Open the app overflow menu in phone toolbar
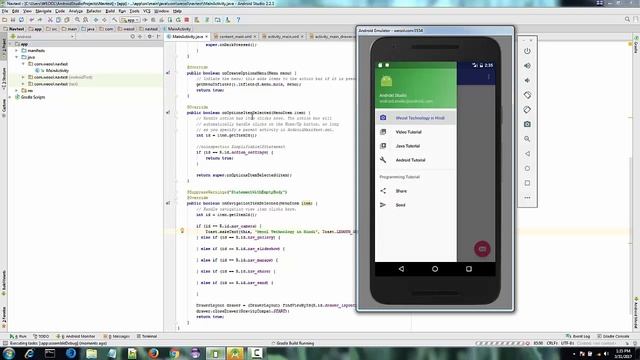 tap(489, 77)
